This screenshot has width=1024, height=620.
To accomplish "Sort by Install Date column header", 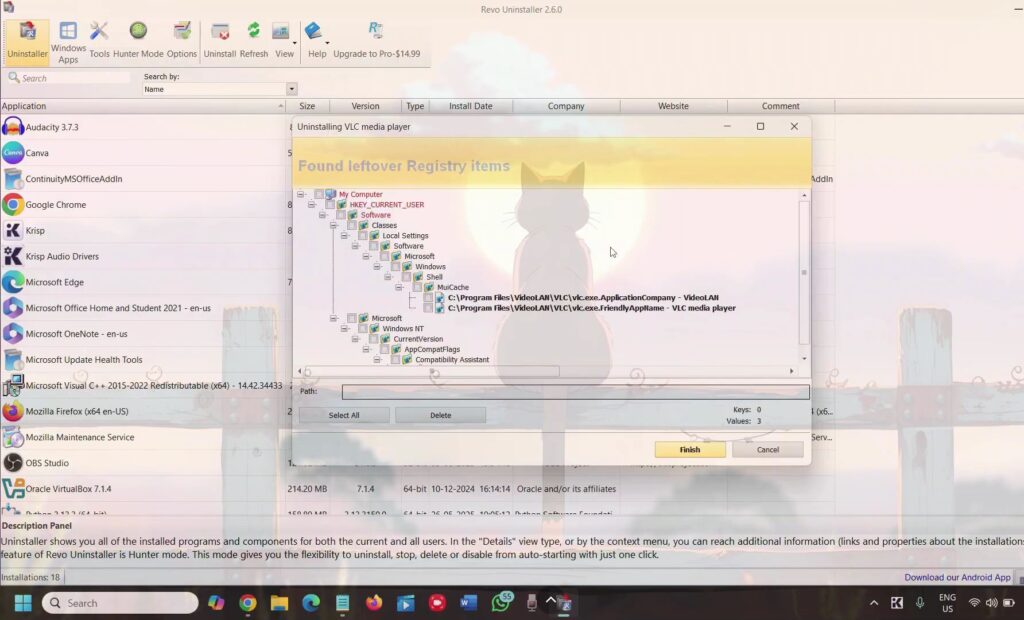I will point(470,106).
